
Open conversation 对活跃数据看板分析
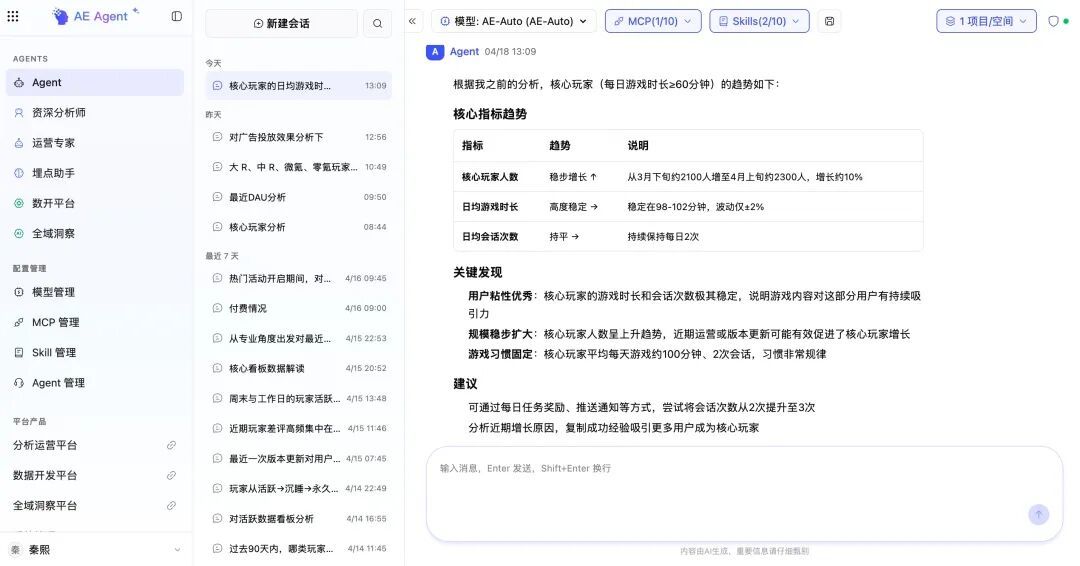[x=298, y=518]
